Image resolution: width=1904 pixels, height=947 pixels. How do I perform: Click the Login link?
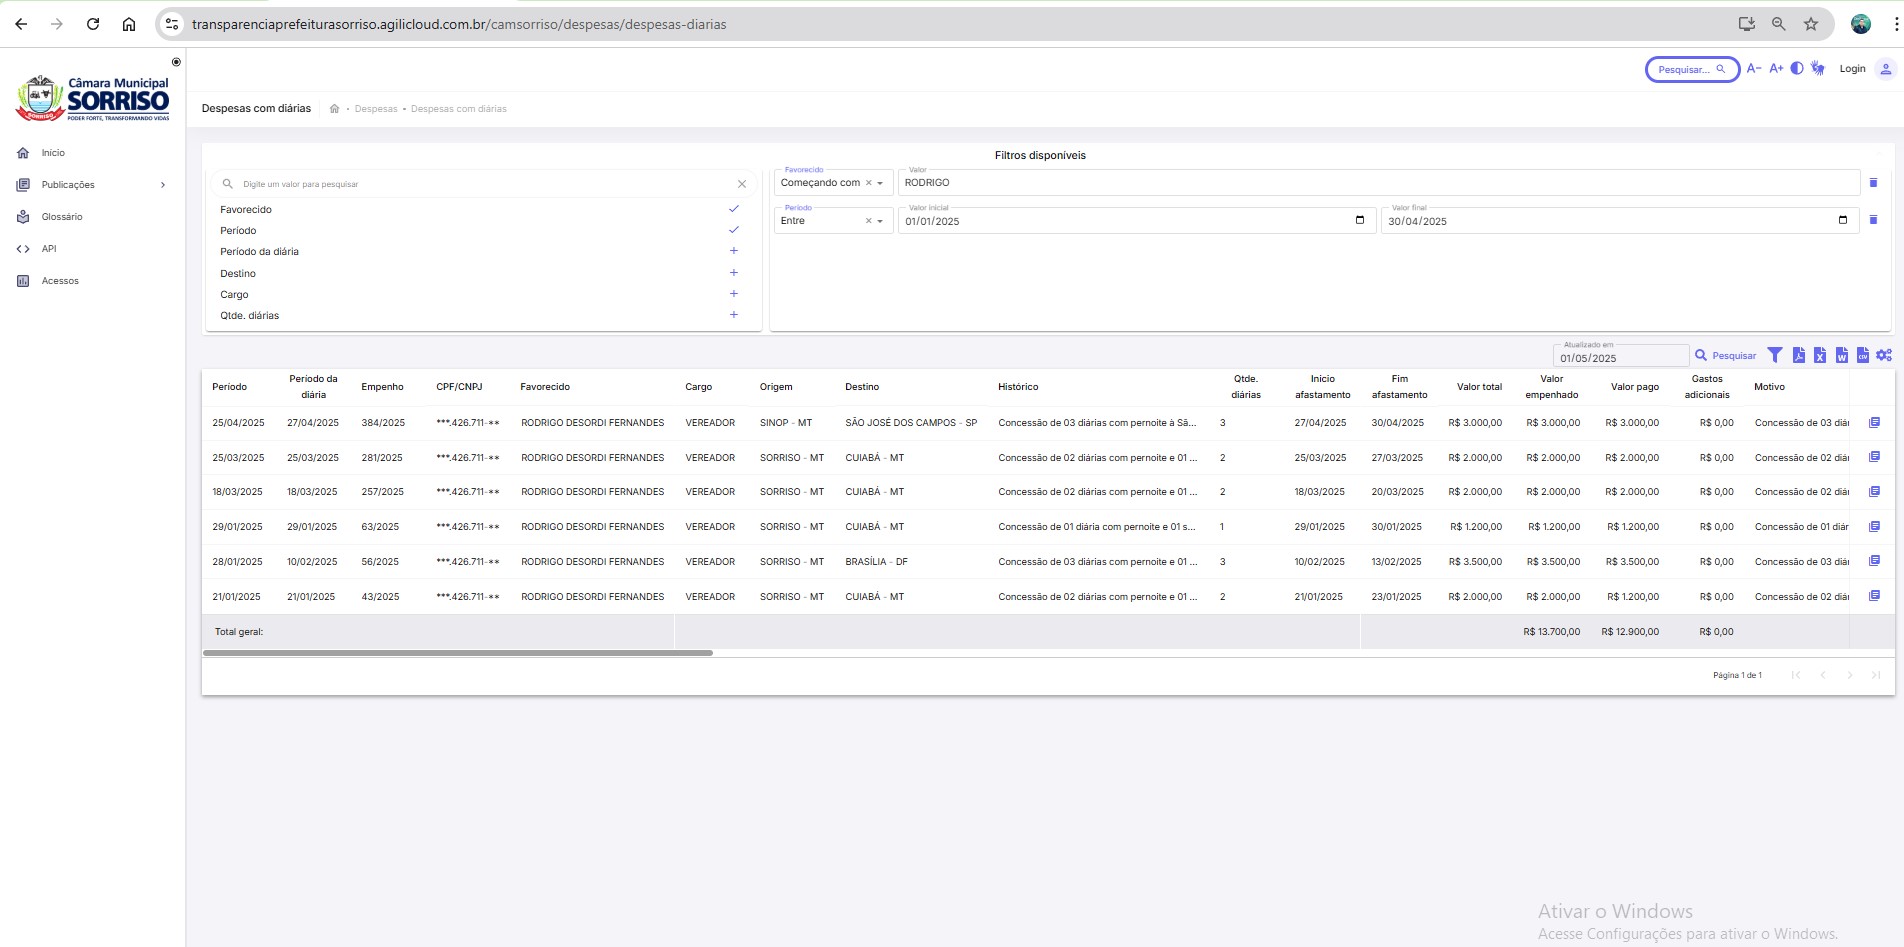pos(1852,69)
